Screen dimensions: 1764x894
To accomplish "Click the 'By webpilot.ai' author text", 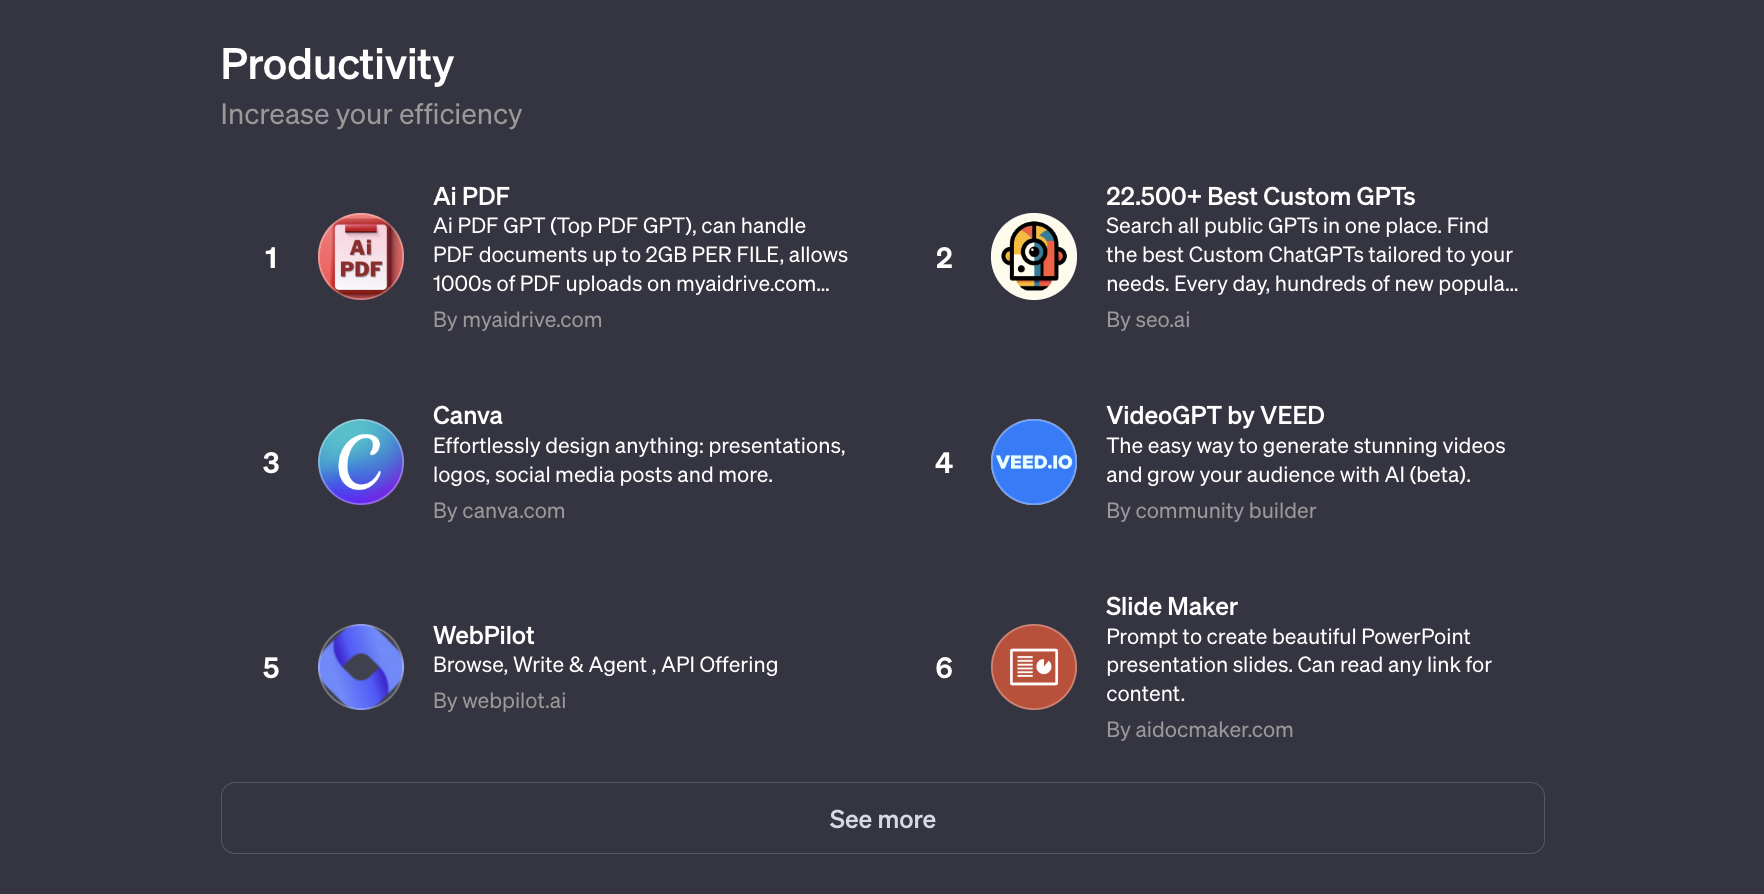I will coord(499,701).
